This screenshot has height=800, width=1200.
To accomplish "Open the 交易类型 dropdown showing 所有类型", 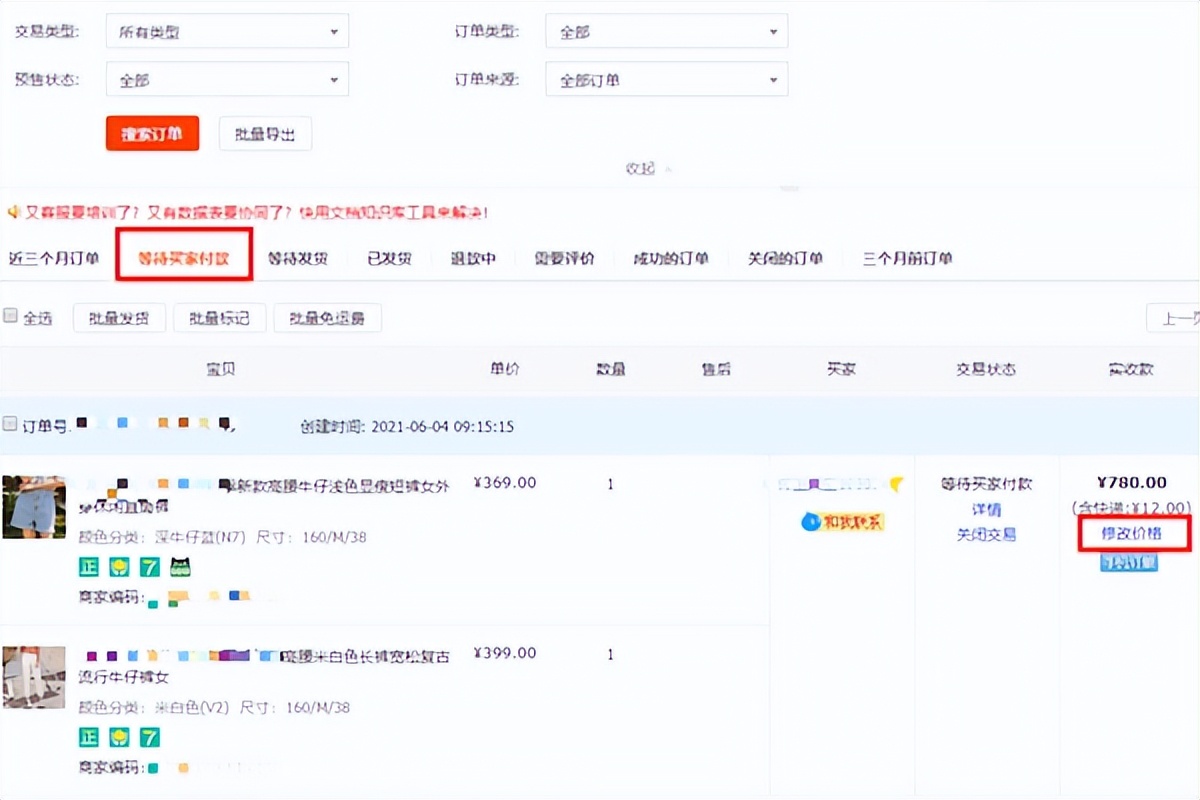I will tap(226, 31).
